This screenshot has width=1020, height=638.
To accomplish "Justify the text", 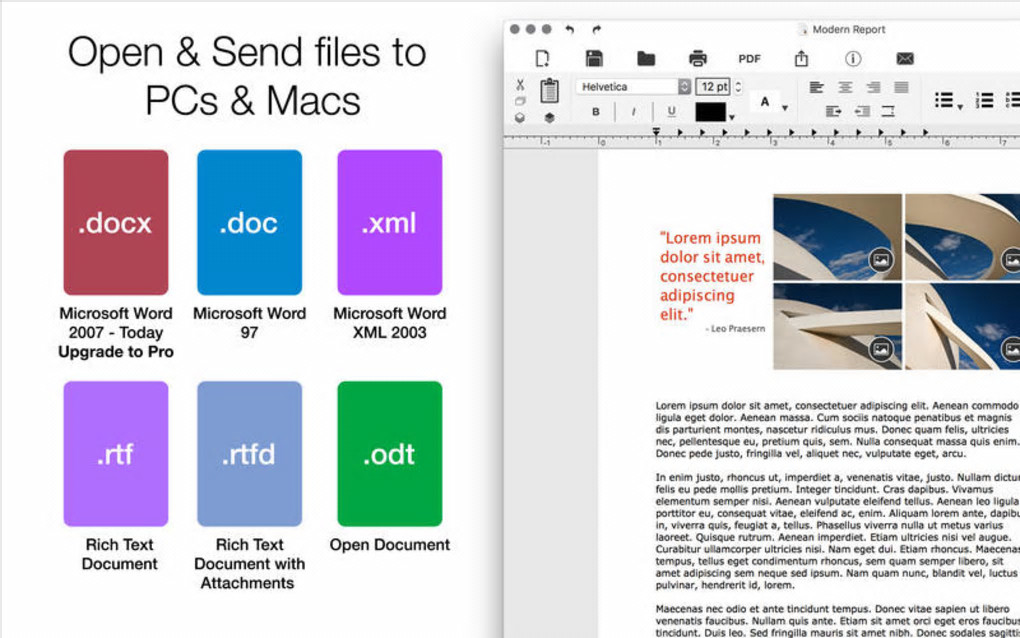I will pos(901,87).
